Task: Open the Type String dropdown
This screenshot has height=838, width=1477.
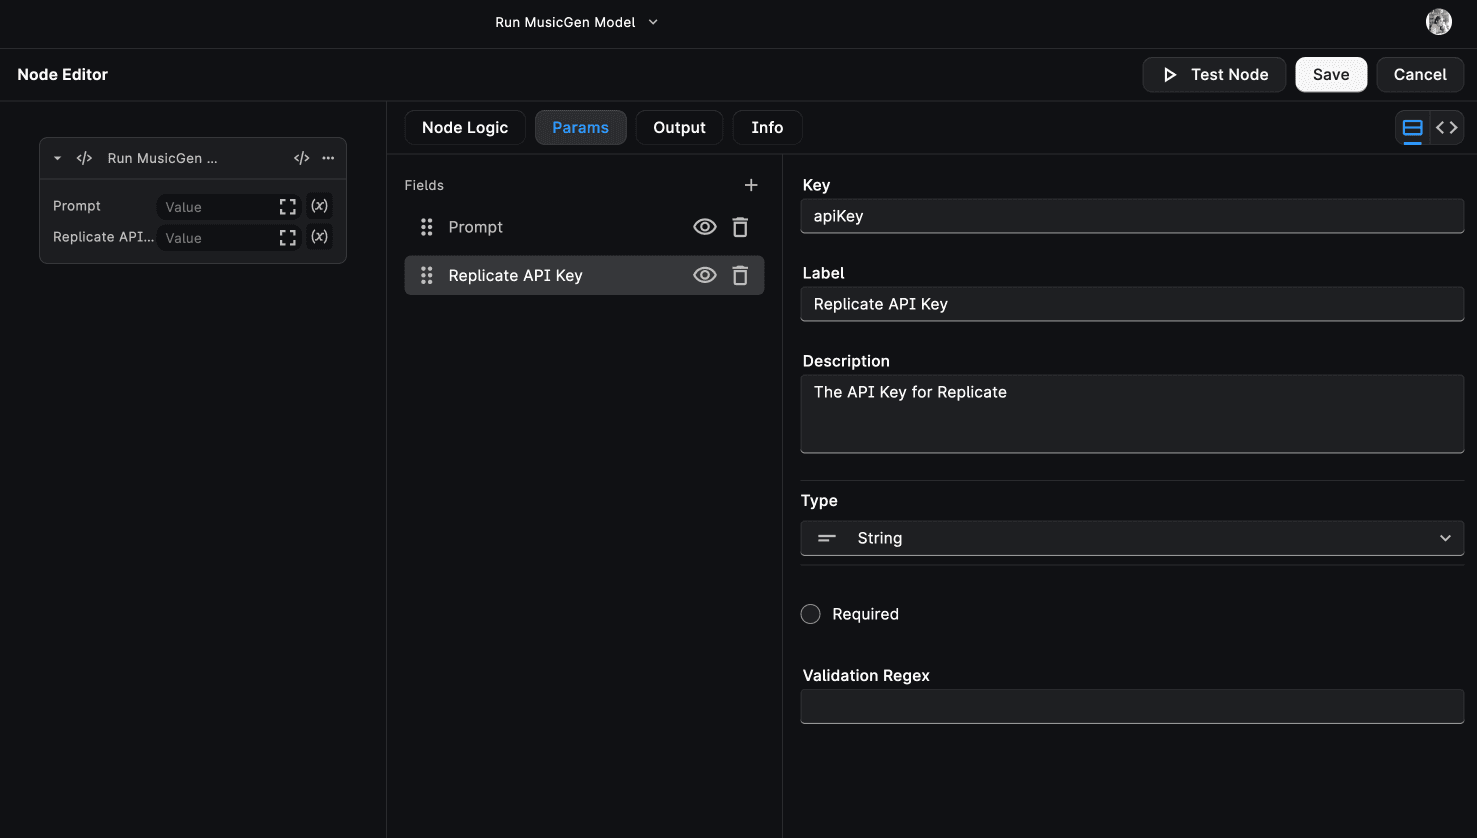Action: click(1131, 538)
